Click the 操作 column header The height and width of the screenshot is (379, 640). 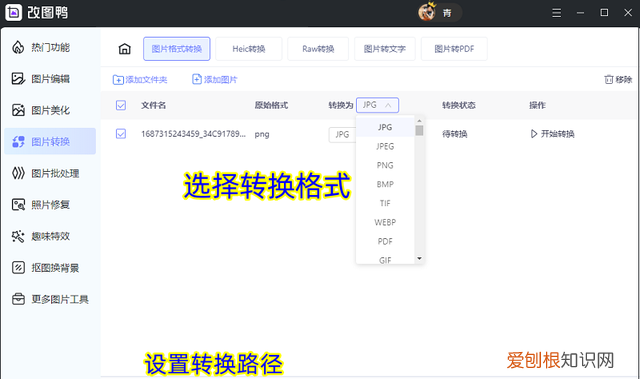point(538,105)
